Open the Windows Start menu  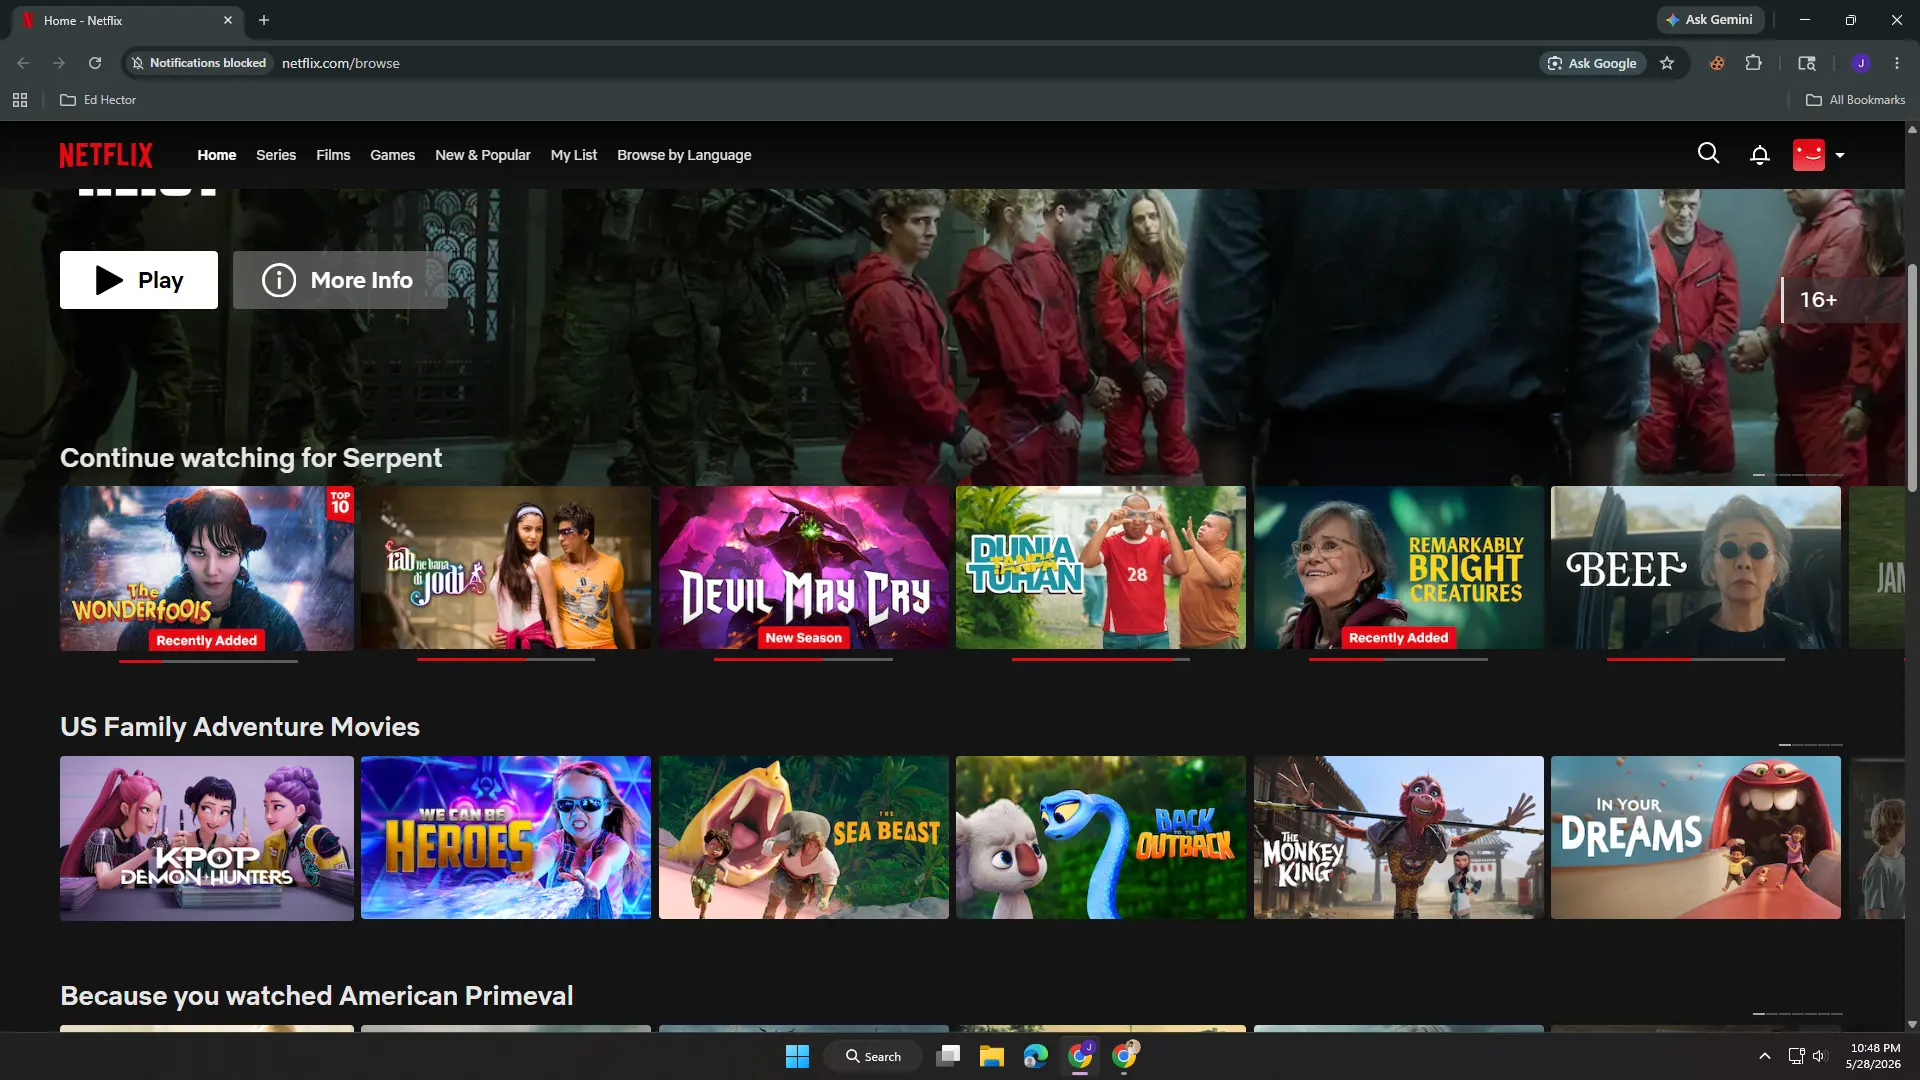(797, 1056)
